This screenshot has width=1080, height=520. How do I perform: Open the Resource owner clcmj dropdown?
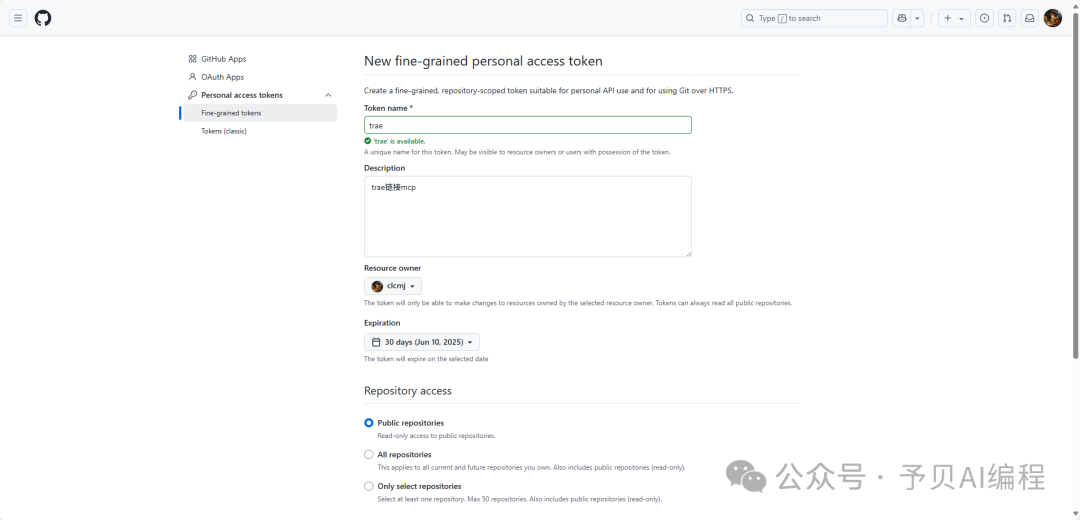[x=393, y=286]
